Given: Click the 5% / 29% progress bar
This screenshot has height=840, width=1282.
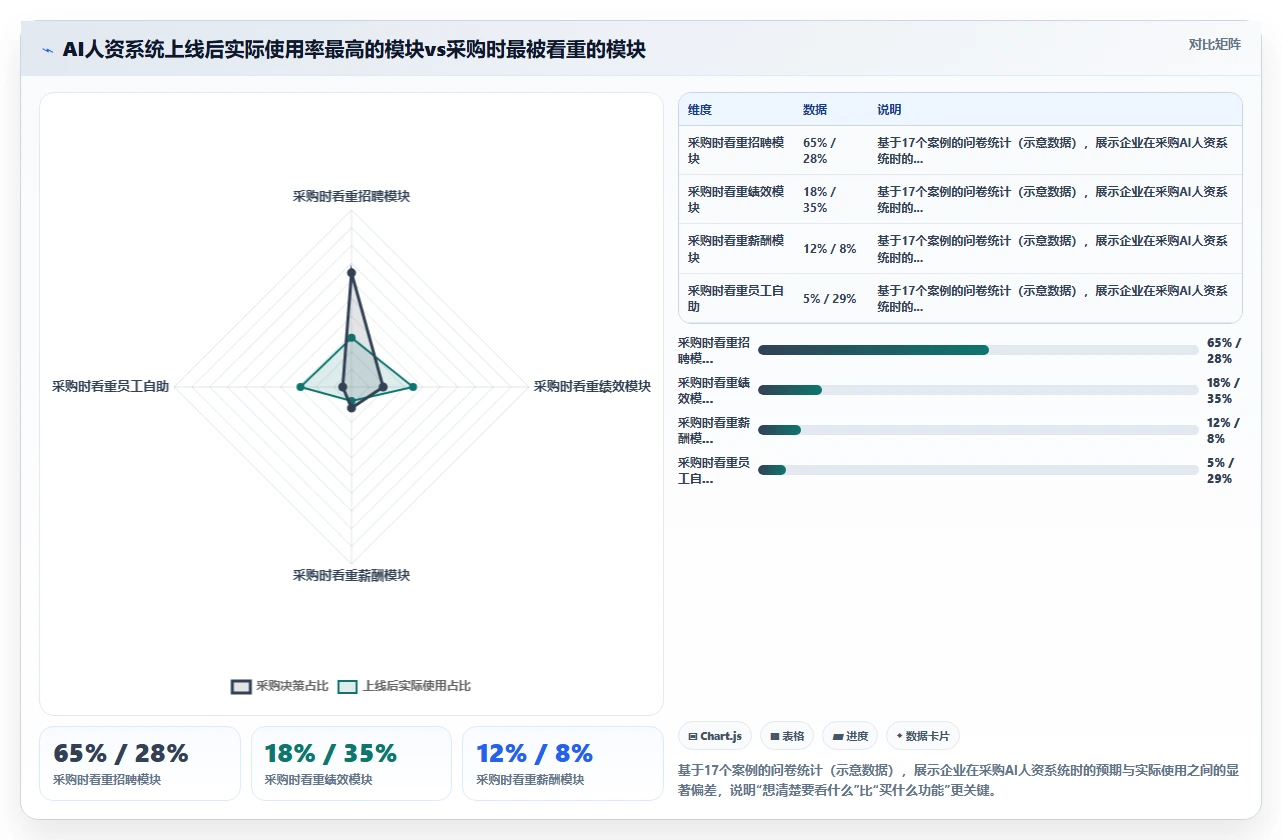Looking at the screenshot, I should [x=978, y=470].
